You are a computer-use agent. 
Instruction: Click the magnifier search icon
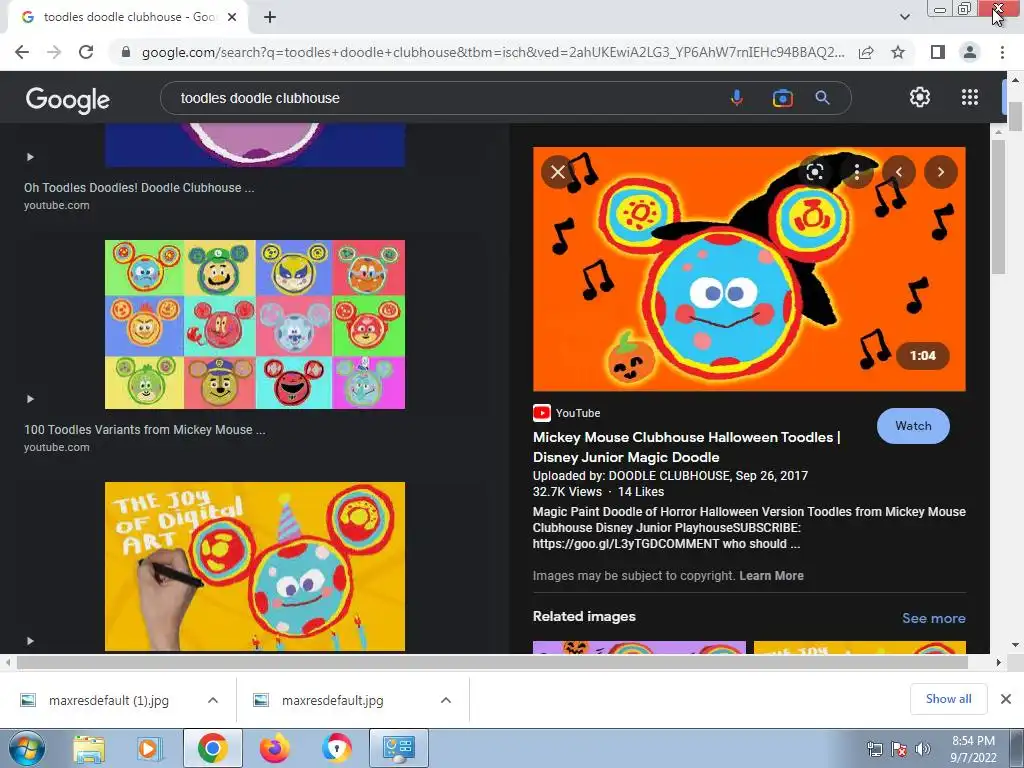[x=822, y=98]
